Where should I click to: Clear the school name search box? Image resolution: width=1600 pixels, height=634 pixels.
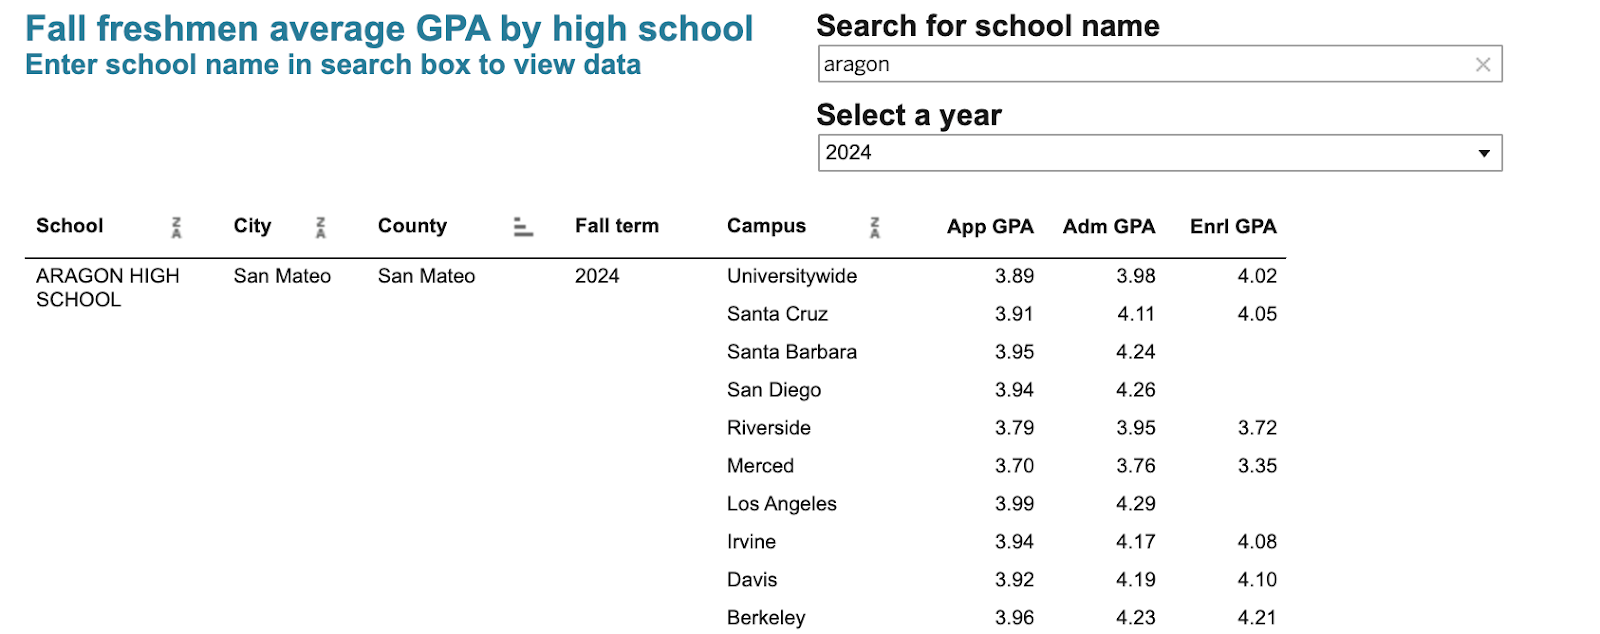tap(1482, 65)
